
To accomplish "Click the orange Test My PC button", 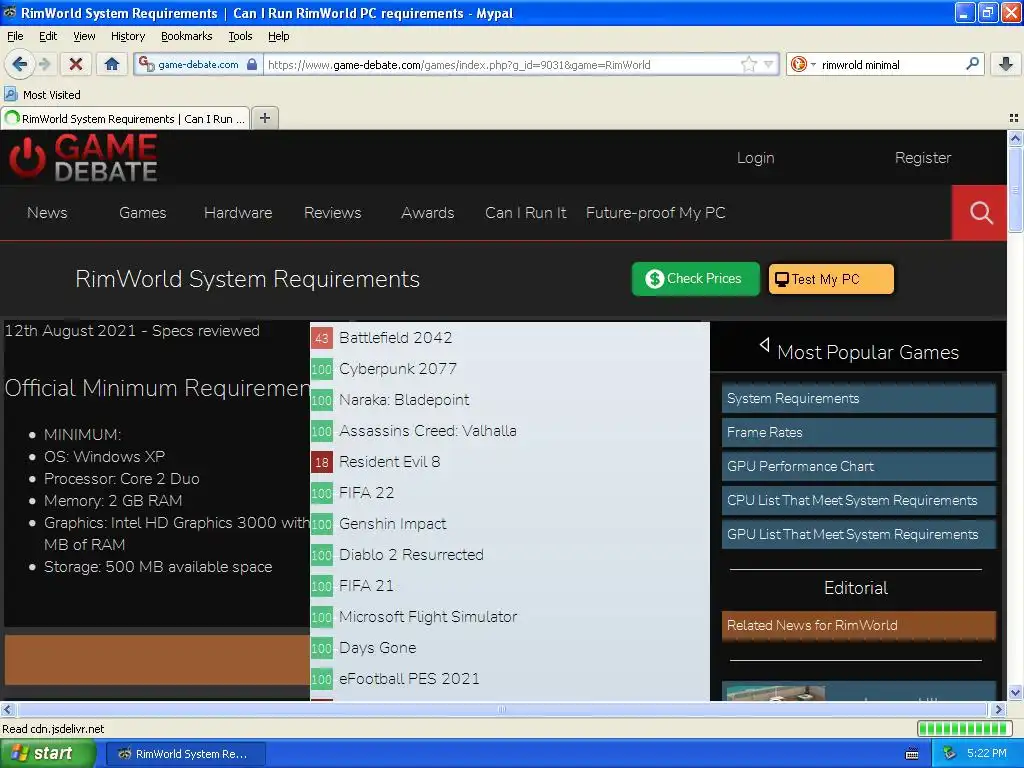I will 831,279.
